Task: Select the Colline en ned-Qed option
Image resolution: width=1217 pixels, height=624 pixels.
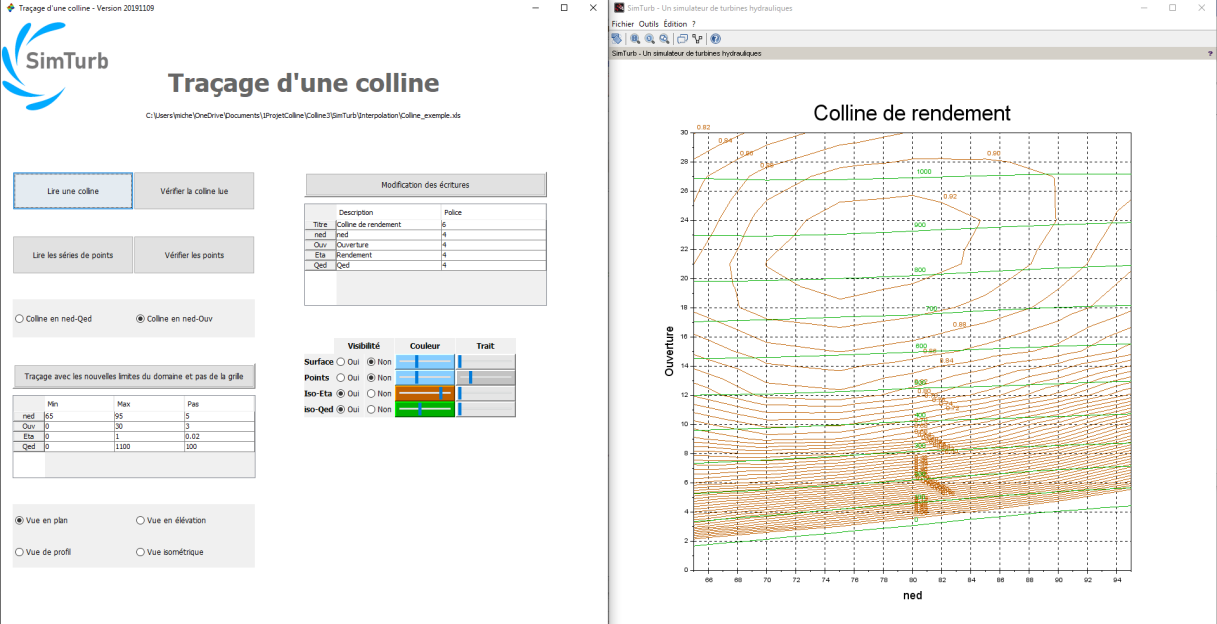Action: pos(20,319)
